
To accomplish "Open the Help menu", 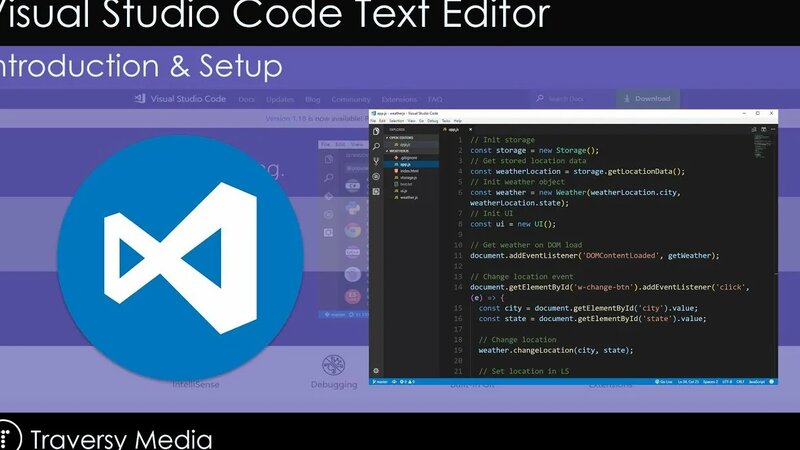I will (x=458, y=121).
